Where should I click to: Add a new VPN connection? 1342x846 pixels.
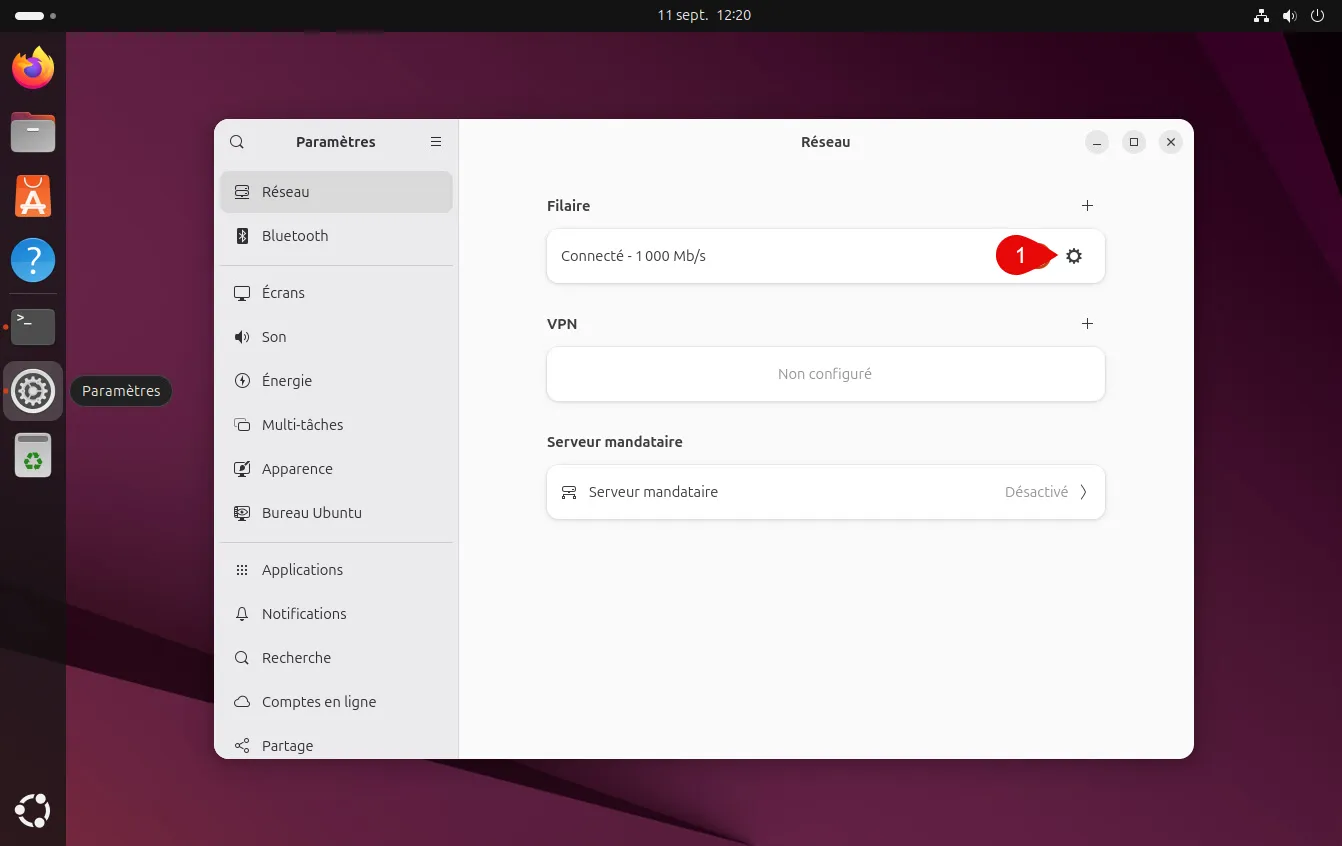[x=1087, y=324]
